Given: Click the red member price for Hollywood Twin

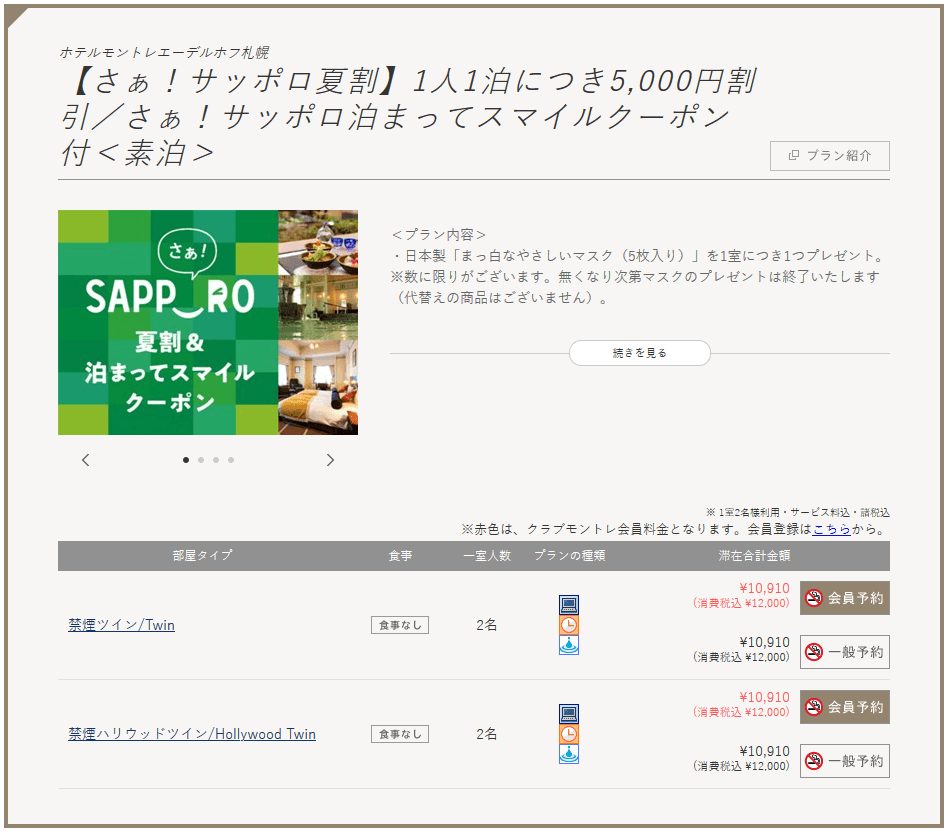Looking at the screenshot, I should pyautogui.click(x=764, y=698).
